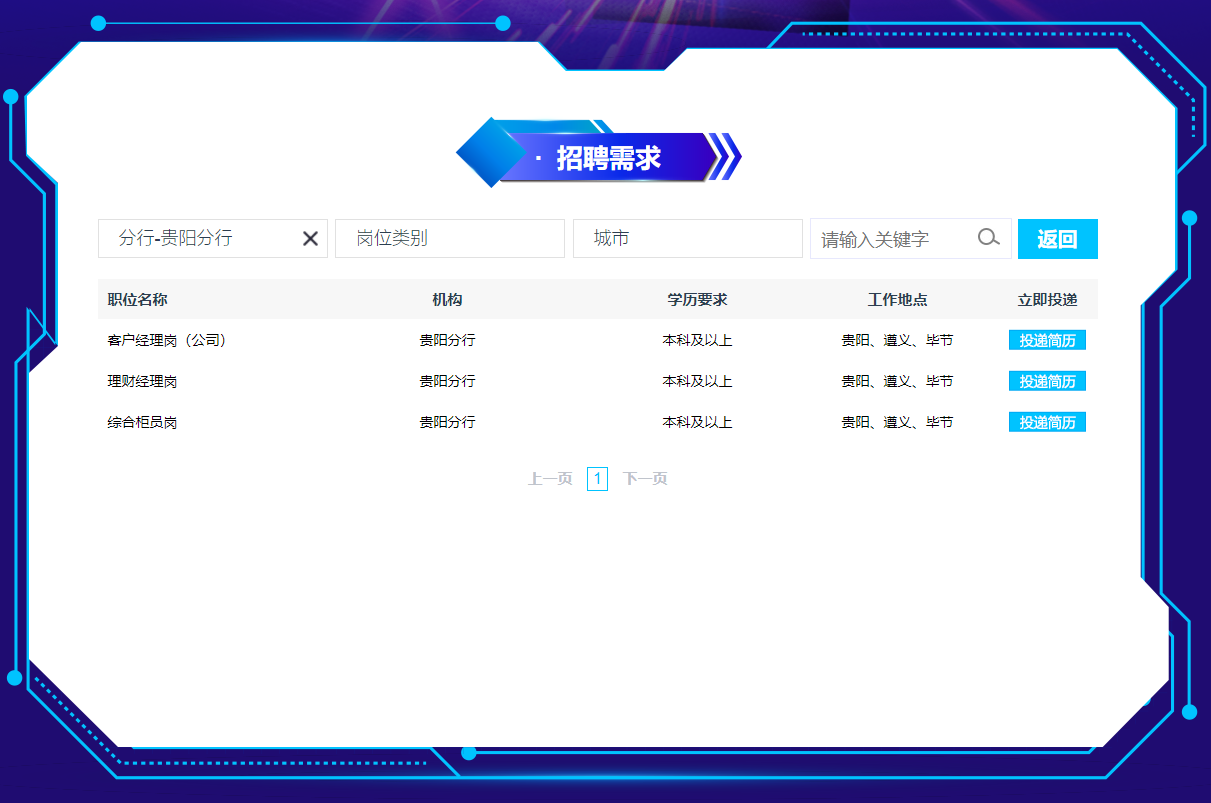
Task: Click the 学历要求 column header
Action: click(x=697, y=300)
